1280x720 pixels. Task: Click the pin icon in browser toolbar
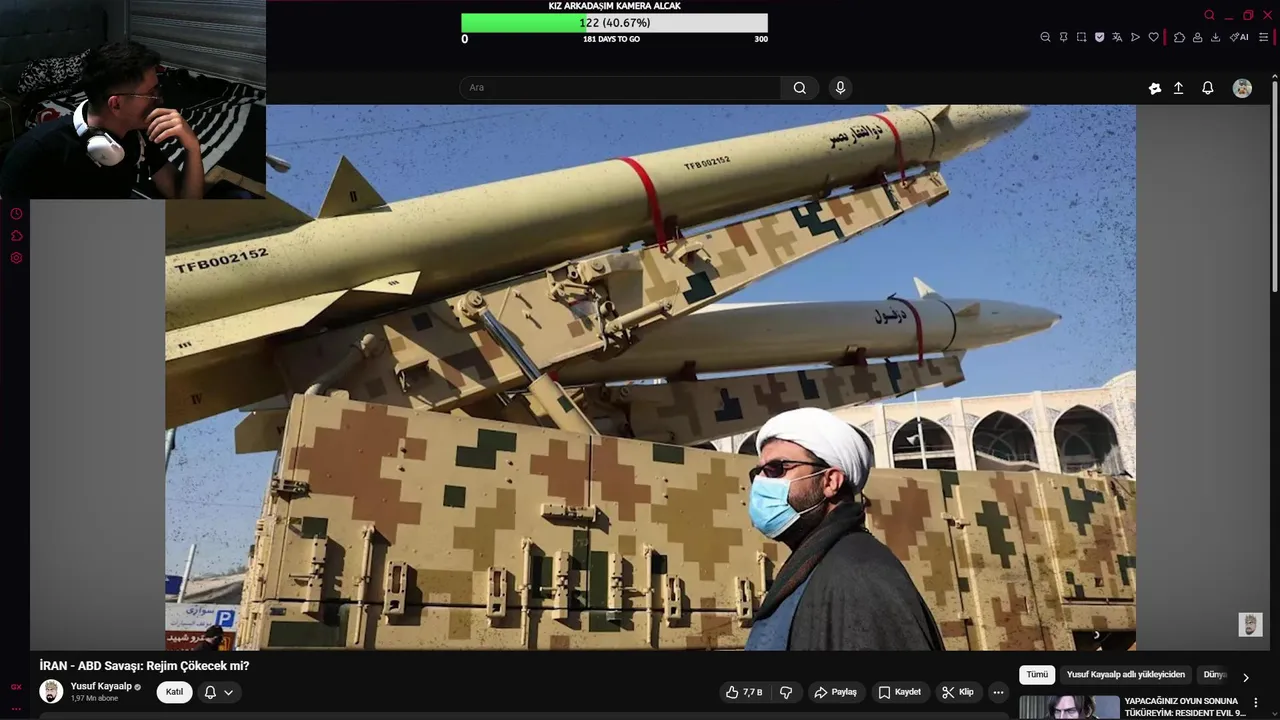1063,37
